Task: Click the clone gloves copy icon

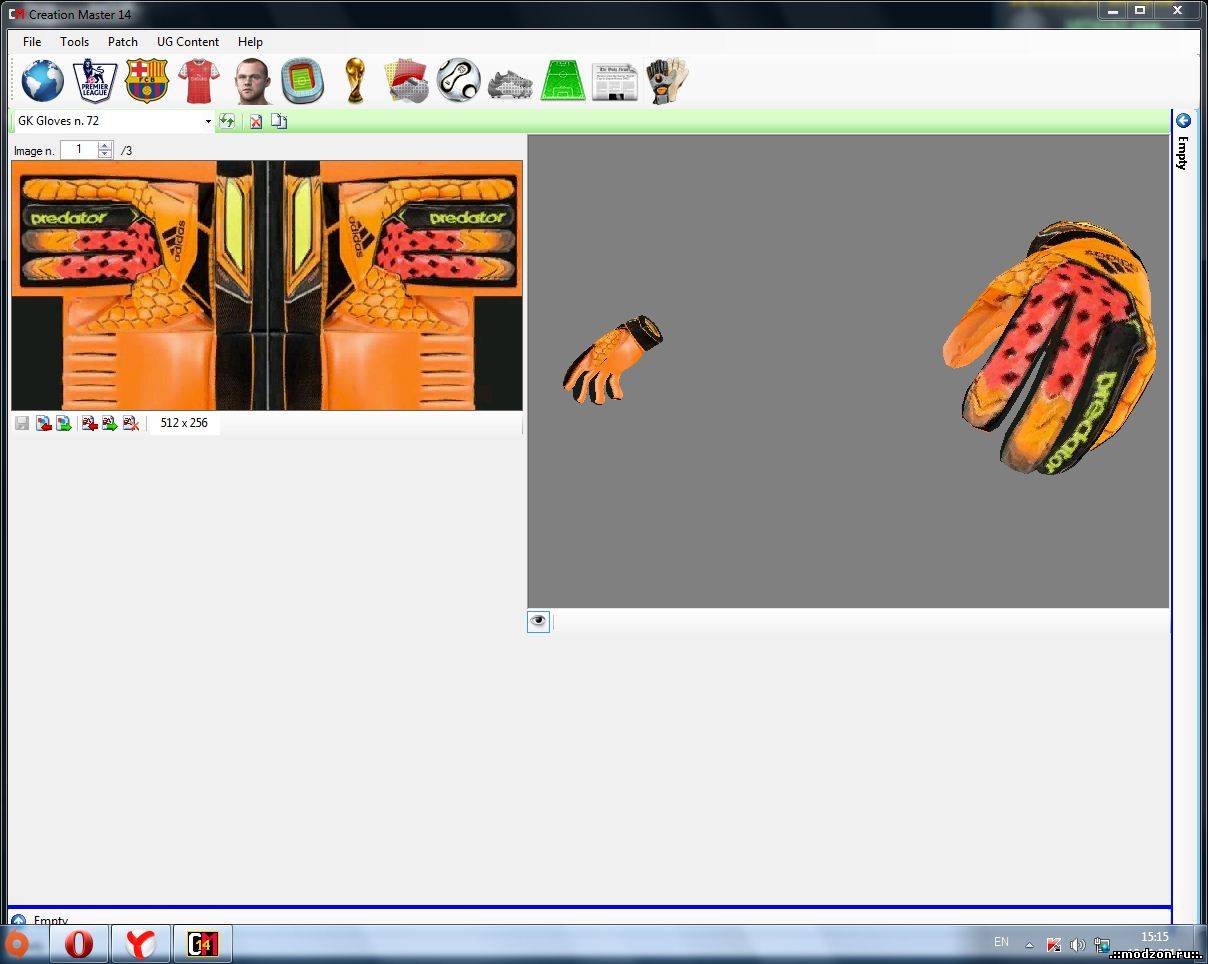Action: pos(279,121)
